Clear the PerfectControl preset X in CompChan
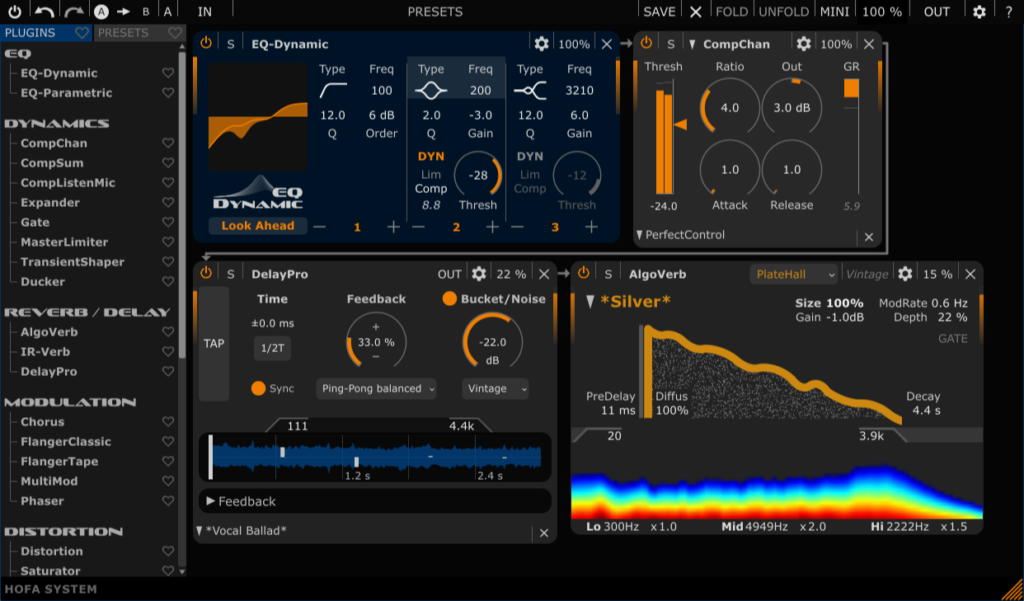Screen dimensions: 1024x601 click(x=869, y=237)
